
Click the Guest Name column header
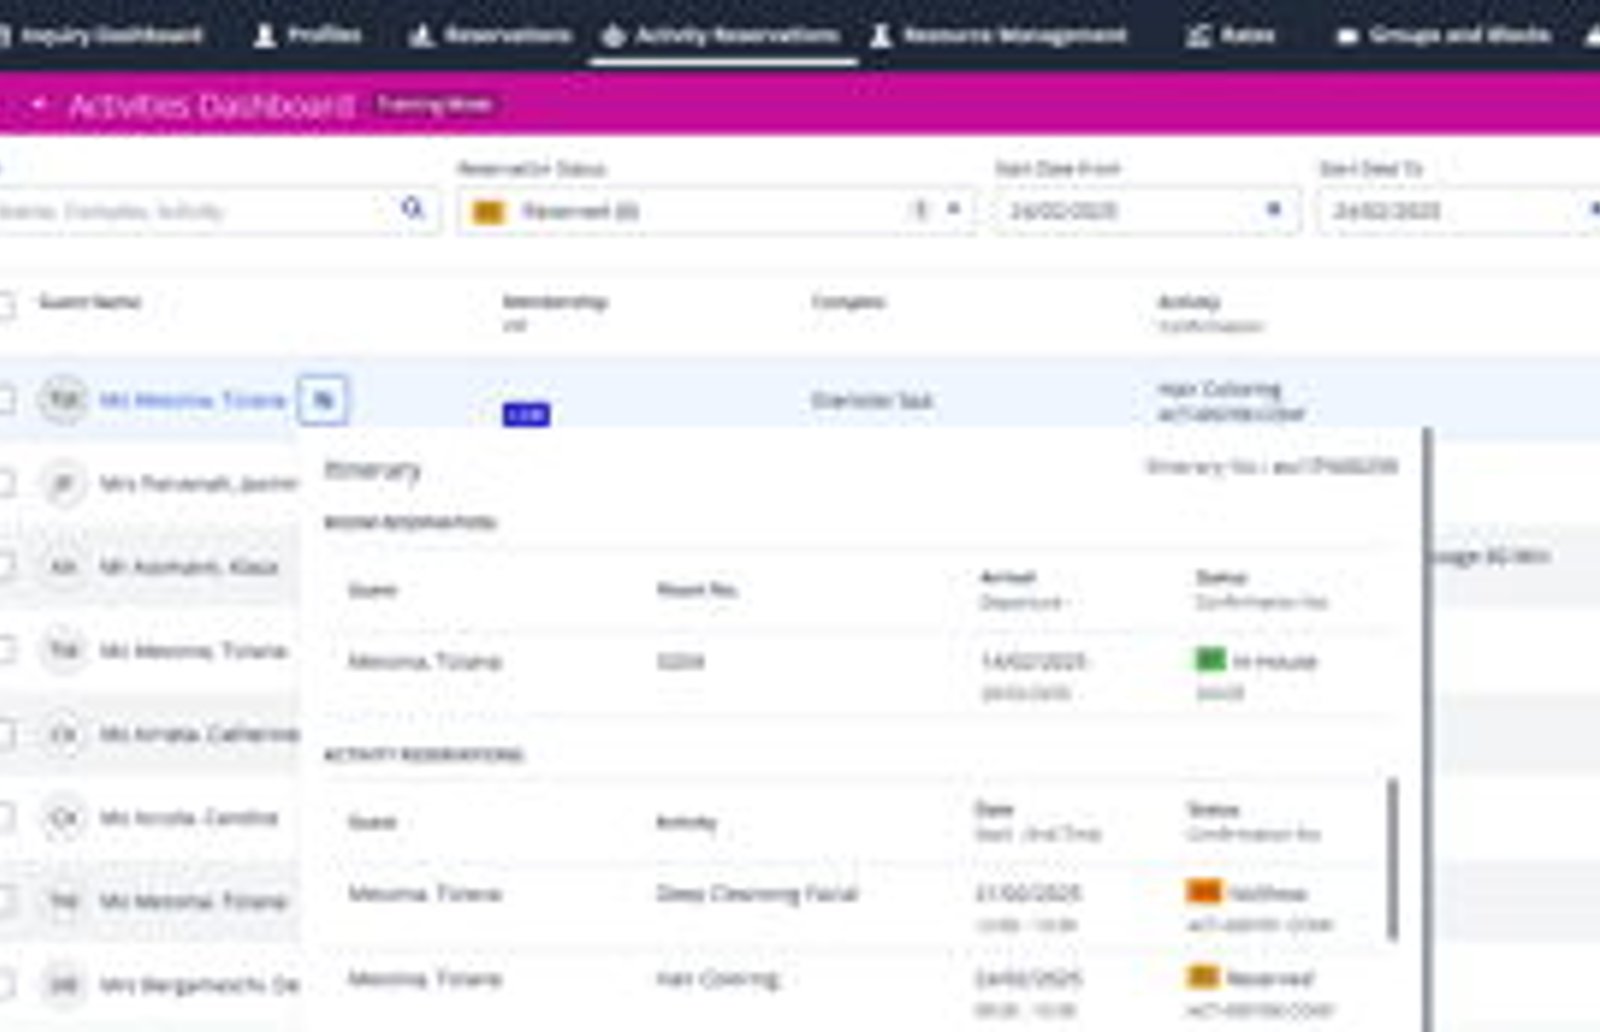[x=89, y=302]
